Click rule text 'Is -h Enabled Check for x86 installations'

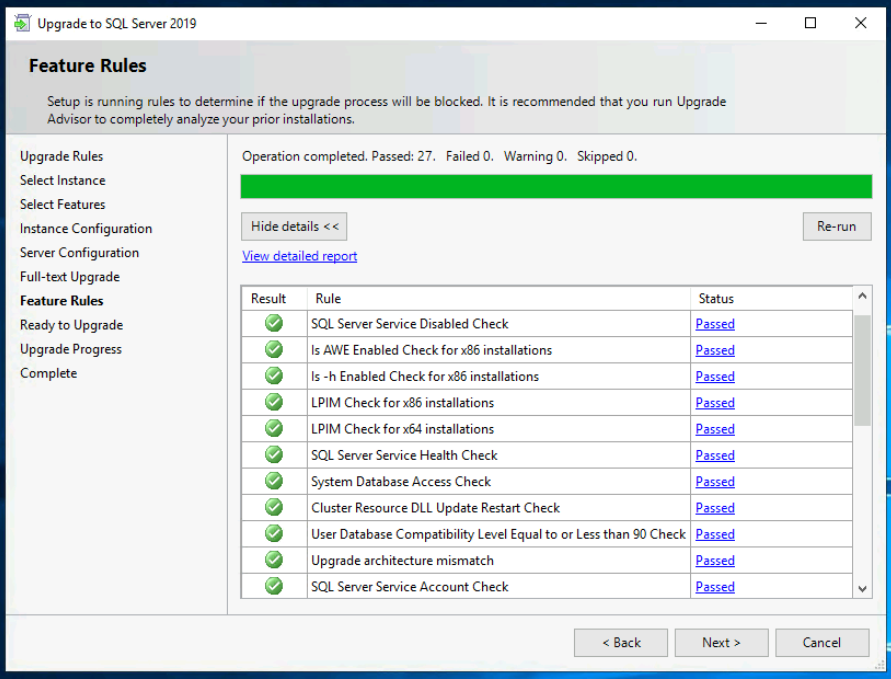424,376
